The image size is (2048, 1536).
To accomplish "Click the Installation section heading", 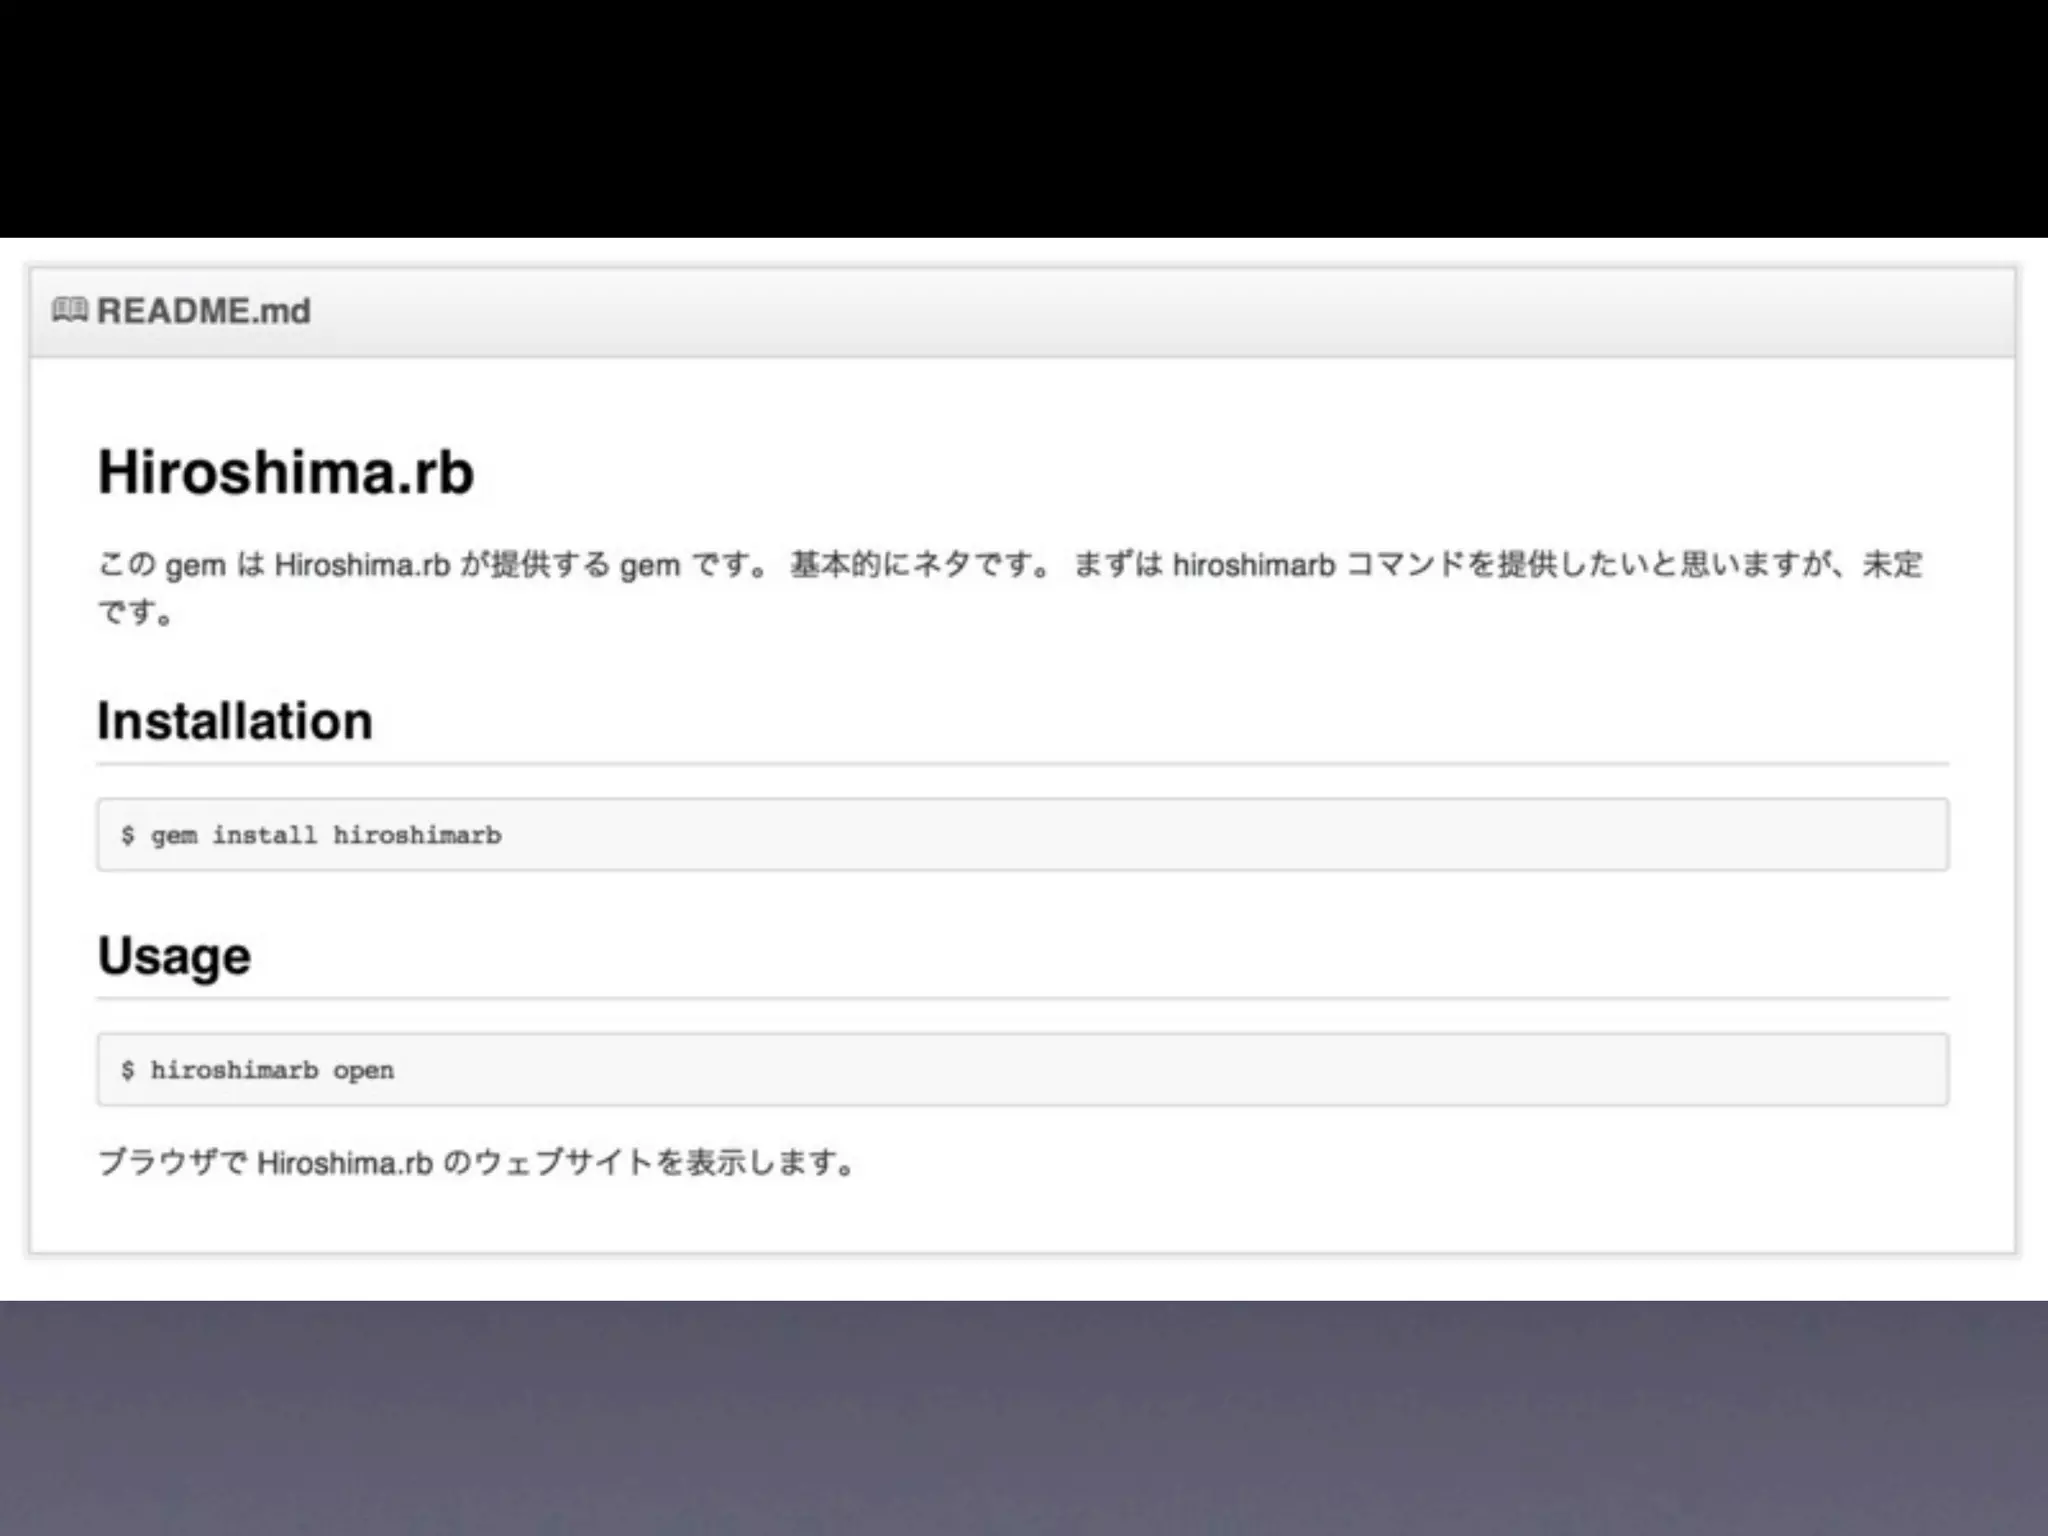I will [x=235, y=721].
